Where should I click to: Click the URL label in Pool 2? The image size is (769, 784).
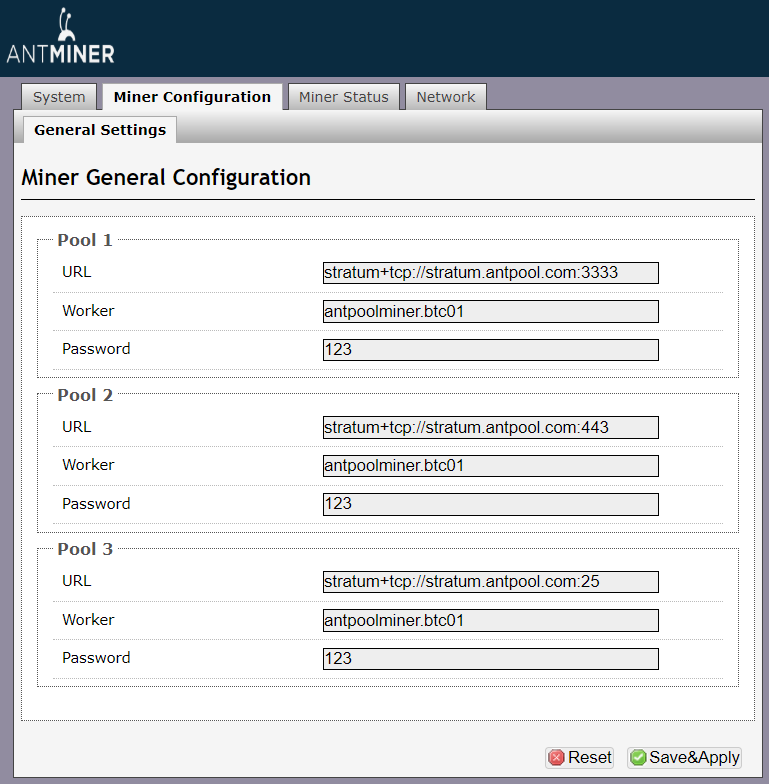click(x=76, y=427)
